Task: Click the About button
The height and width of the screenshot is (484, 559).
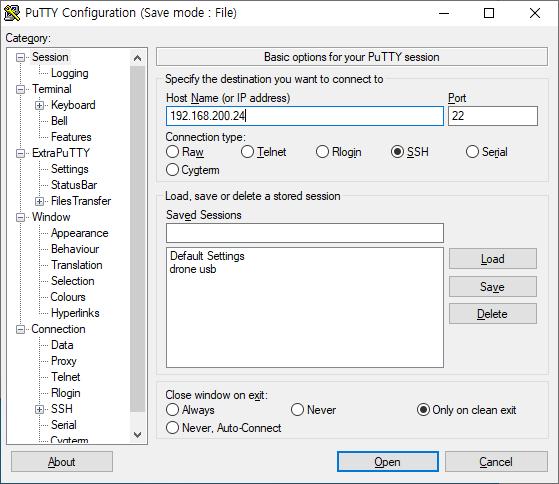Action: 62,462
